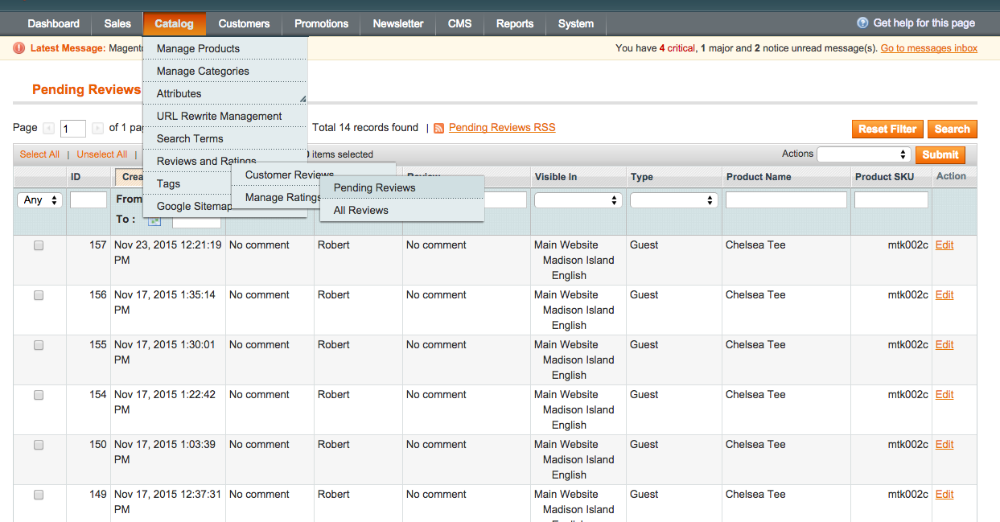Open the Type filter dropdown

pyautogui.click(x=674, y=200)
